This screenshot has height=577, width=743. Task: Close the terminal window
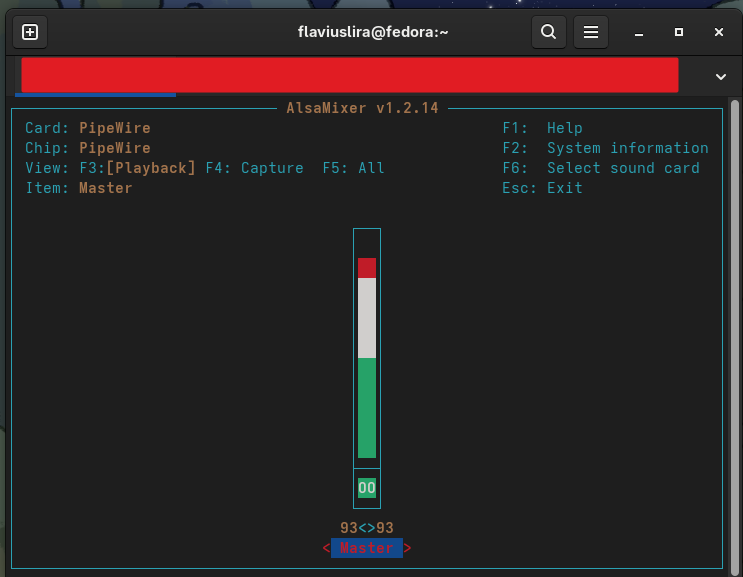tap(718, 32)
